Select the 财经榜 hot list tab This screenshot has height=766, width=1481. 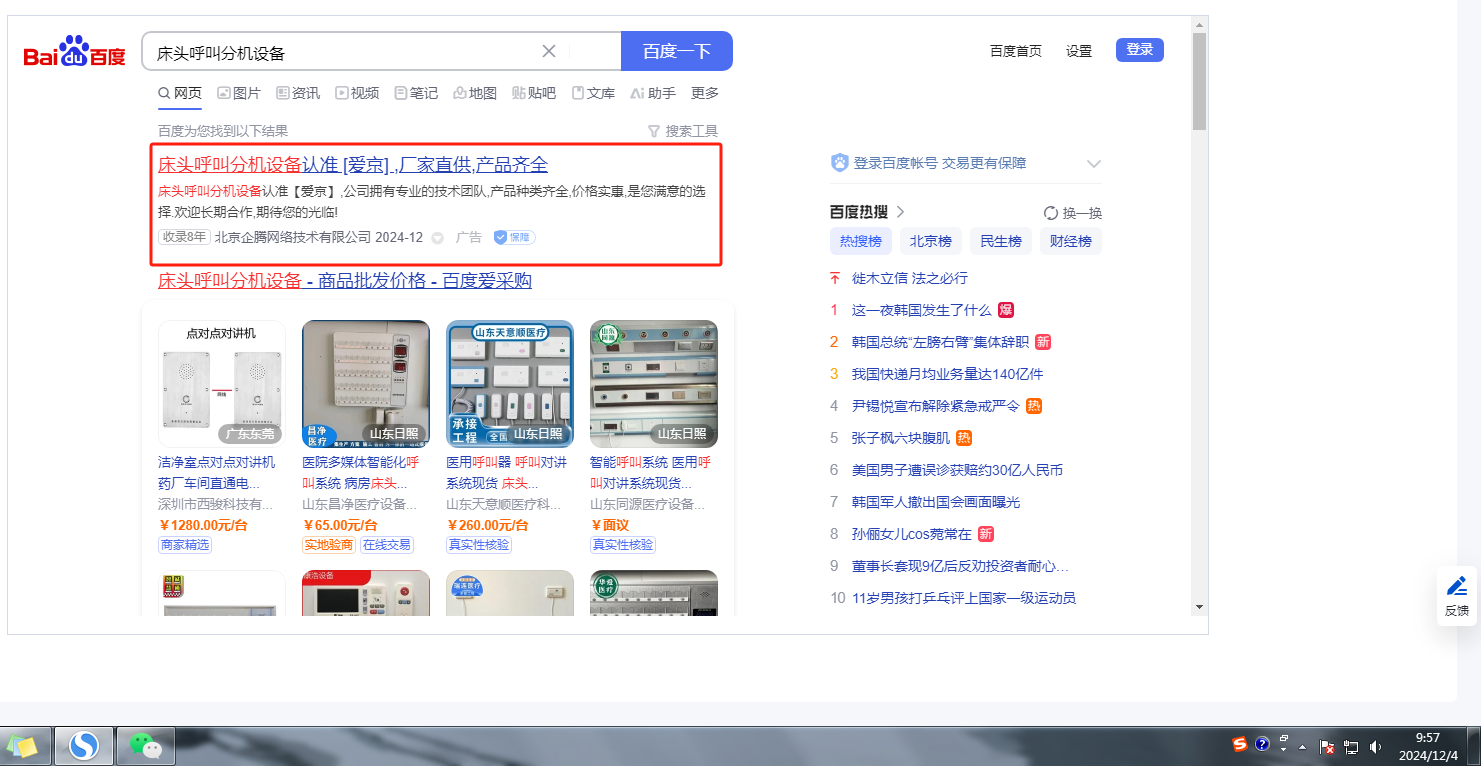click(1071, 241)
